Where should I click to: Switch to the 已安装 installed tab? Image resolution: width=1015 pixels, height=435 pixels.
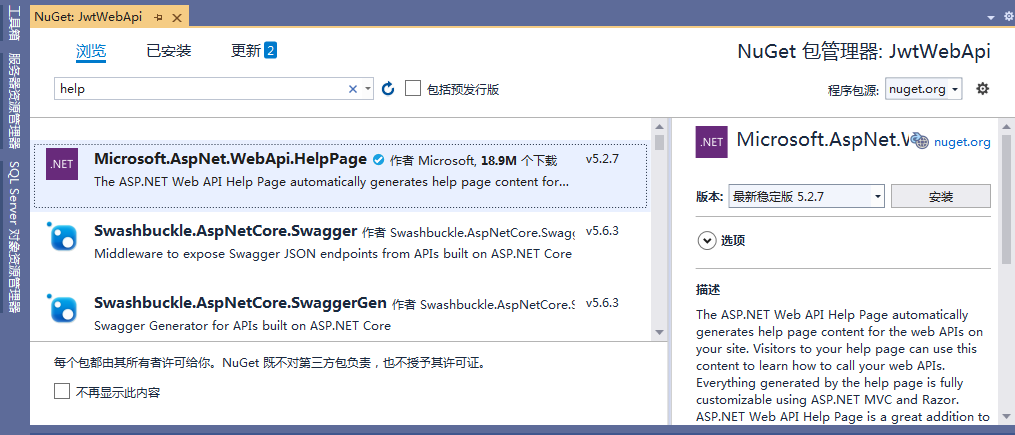pyautogui.click(x=169, y=51)
